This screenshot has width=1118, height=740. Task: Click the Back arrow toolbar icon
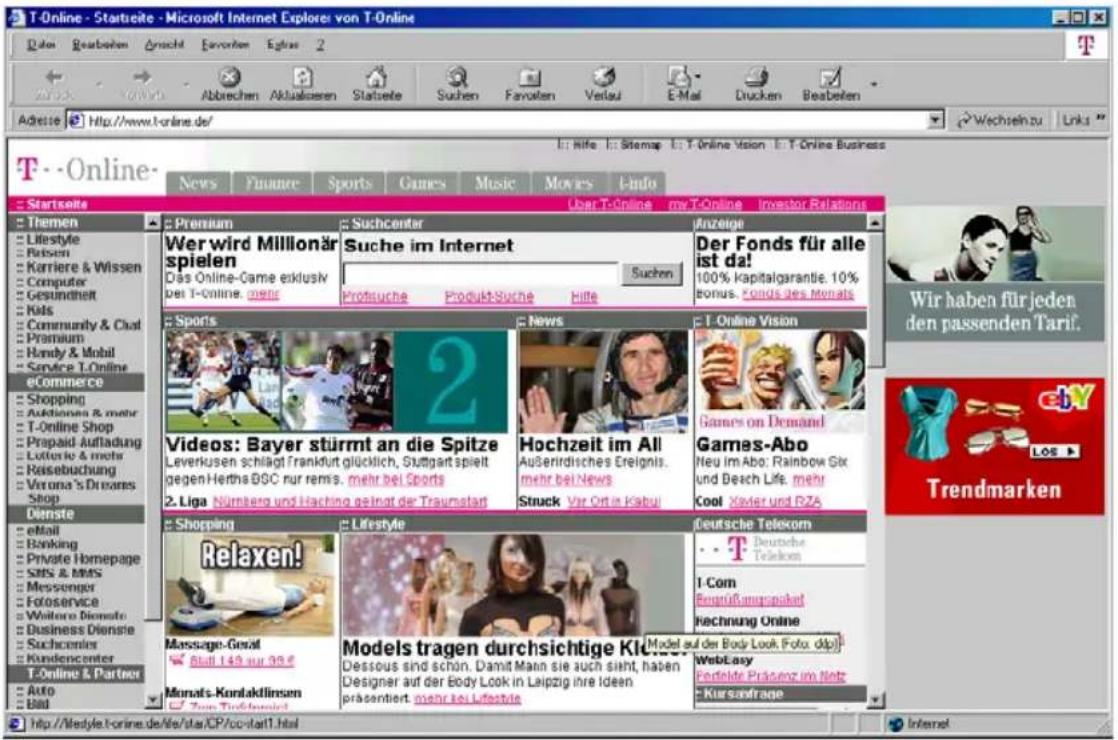54,77
